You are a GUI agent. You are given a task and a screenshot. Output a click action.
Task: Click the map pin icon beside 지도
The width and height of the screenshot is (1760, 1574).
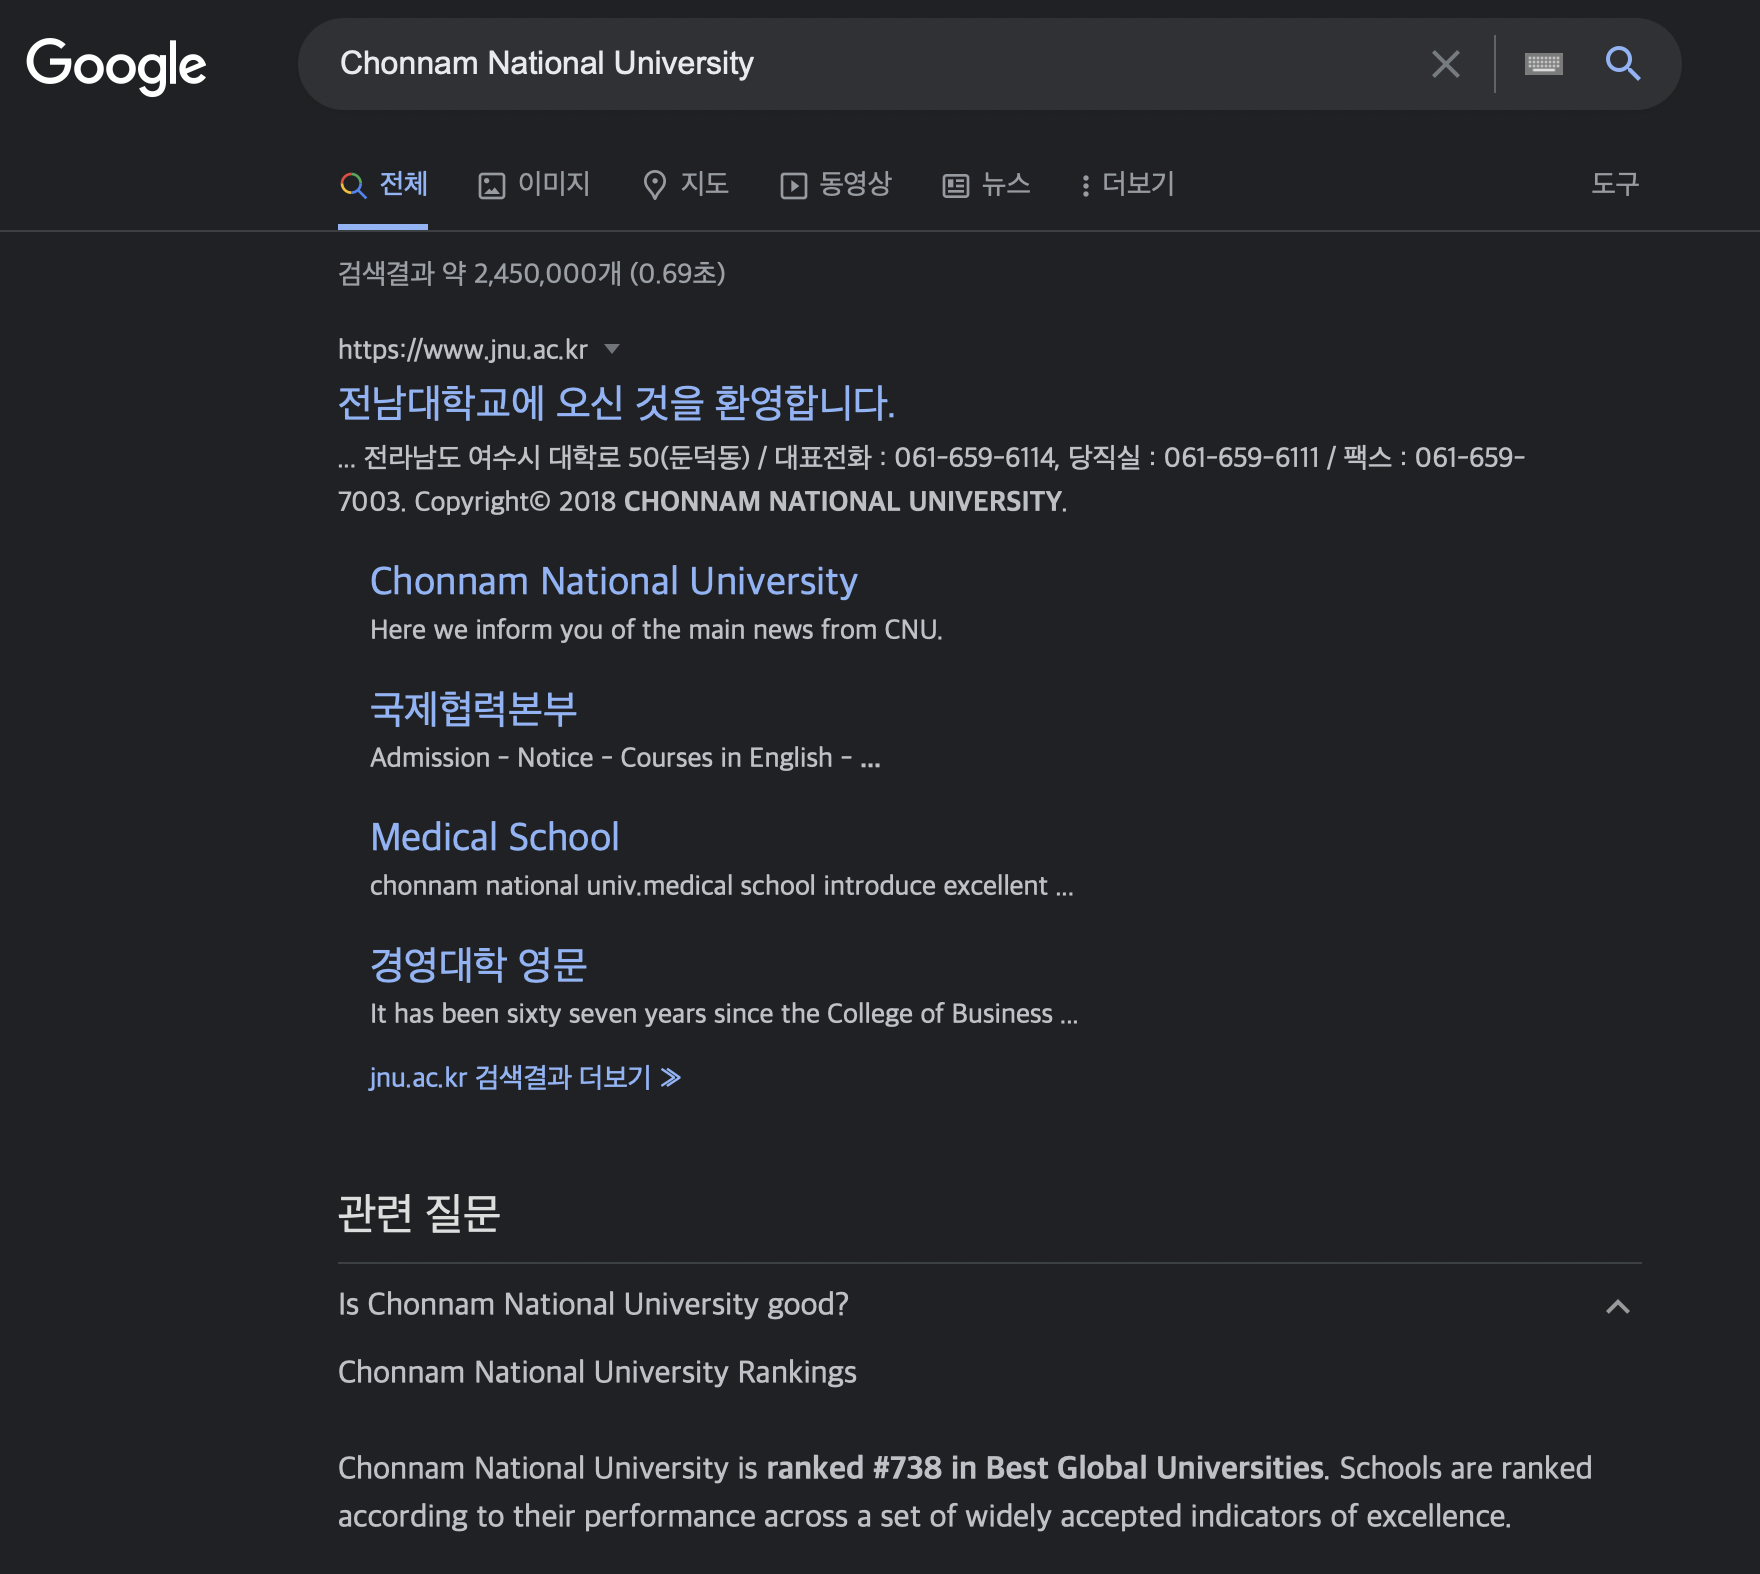(x=654, y=186)
